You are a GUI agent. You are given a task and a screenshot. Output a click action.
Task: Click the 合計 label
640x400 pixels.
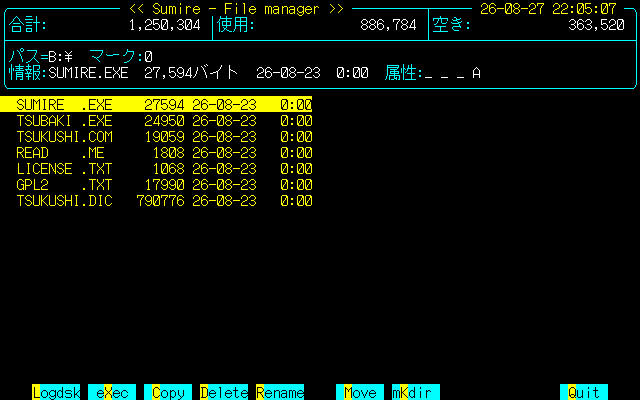click(x=27, y=25)
